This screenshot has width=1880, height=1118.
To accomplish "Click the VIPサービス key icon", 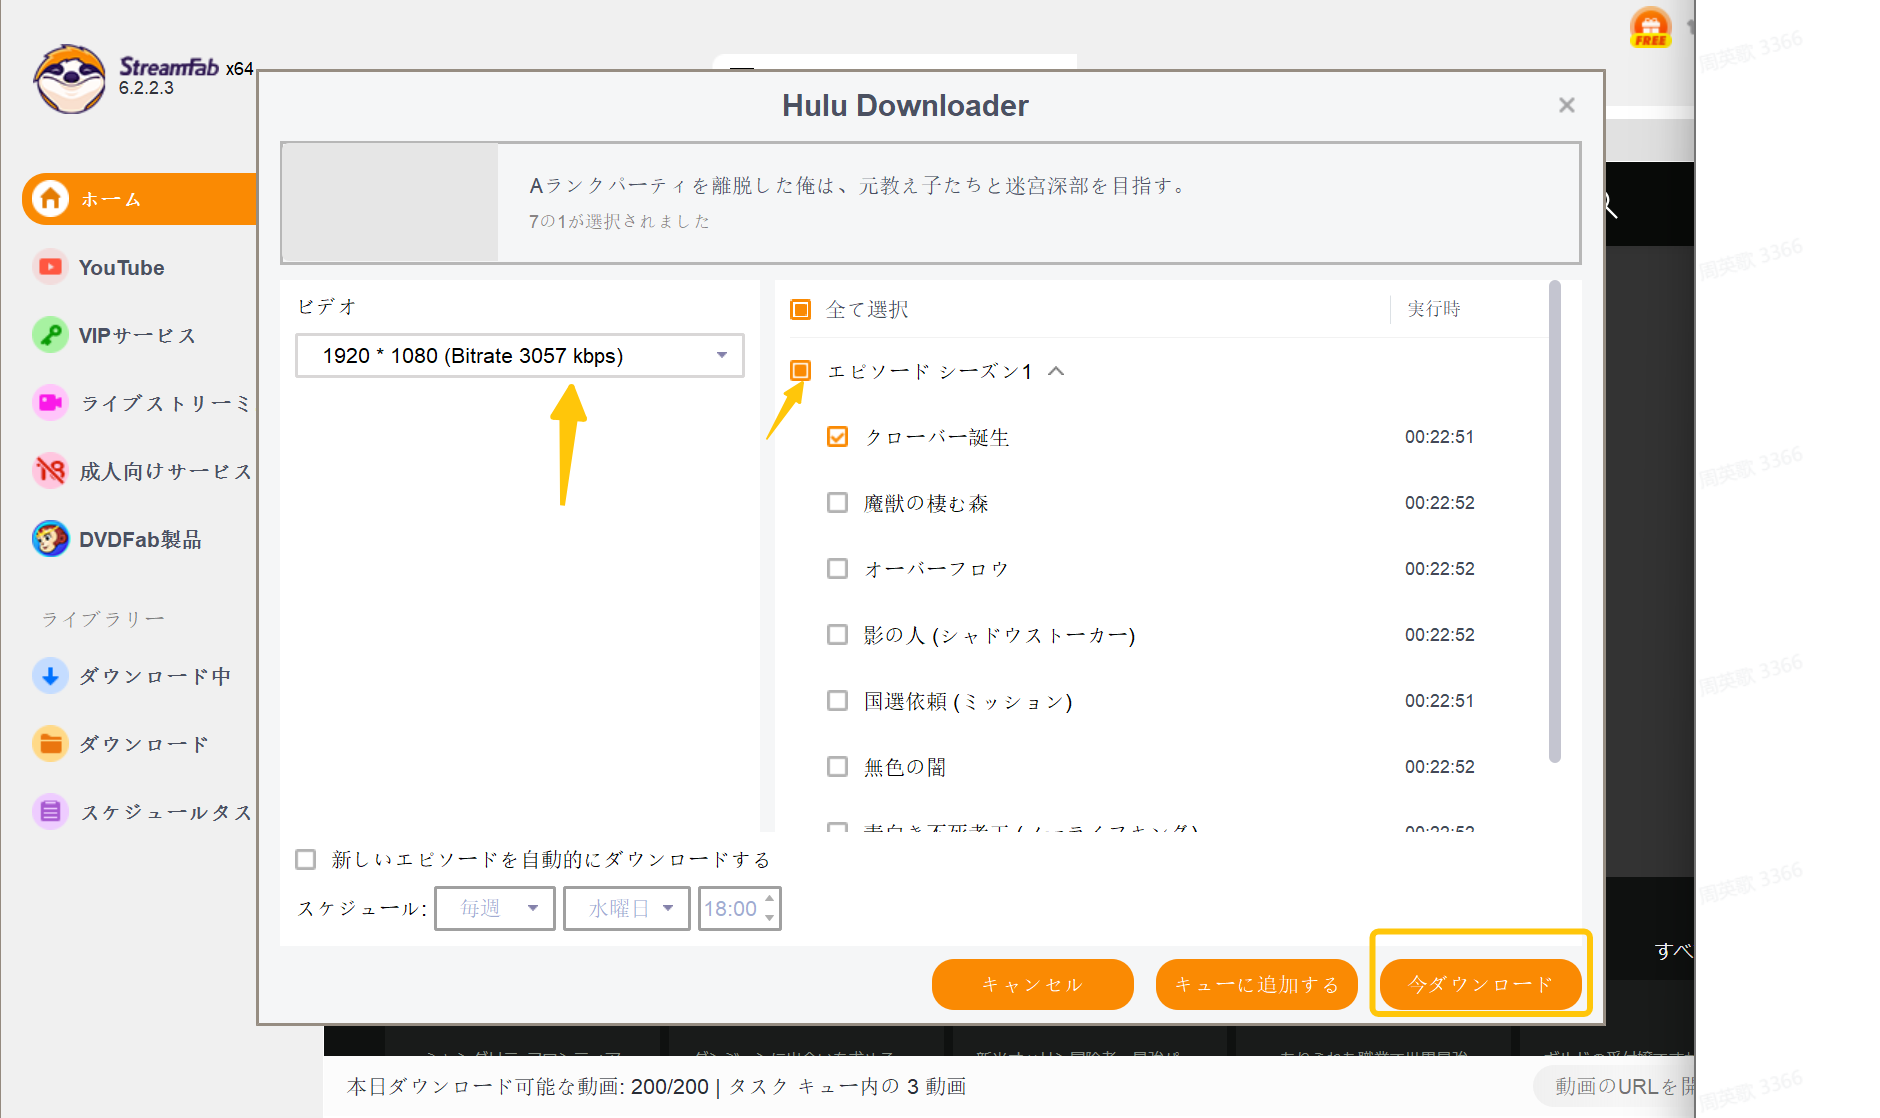I will pos(50,335).
